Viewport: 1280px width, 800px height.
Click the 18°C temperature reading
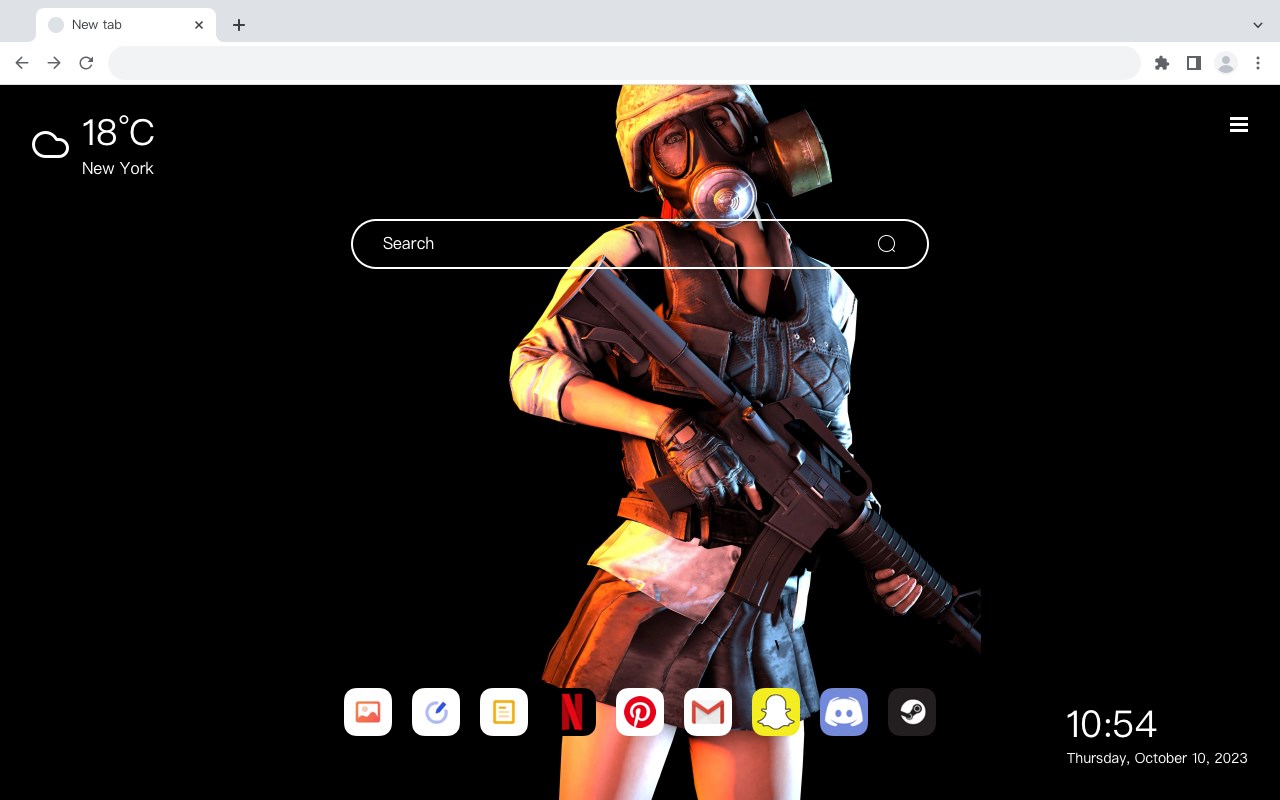tap(118, 133)
